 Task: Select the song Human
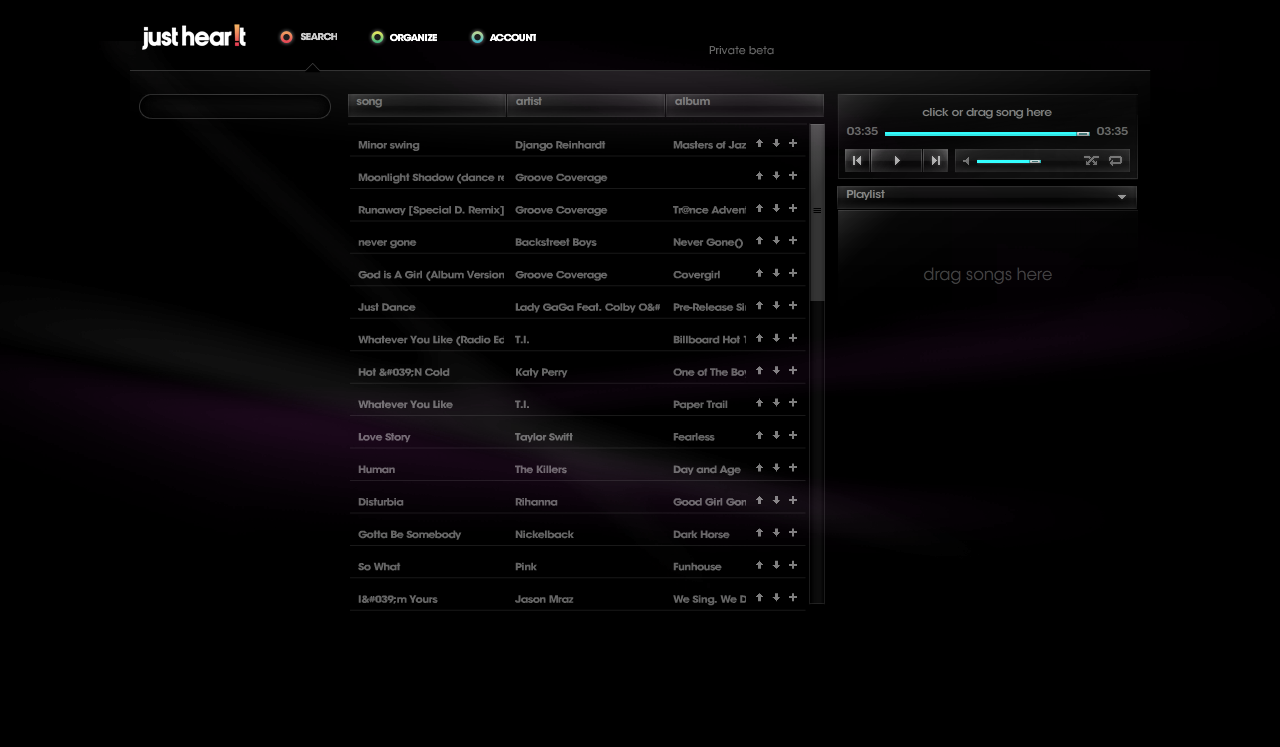376,469
